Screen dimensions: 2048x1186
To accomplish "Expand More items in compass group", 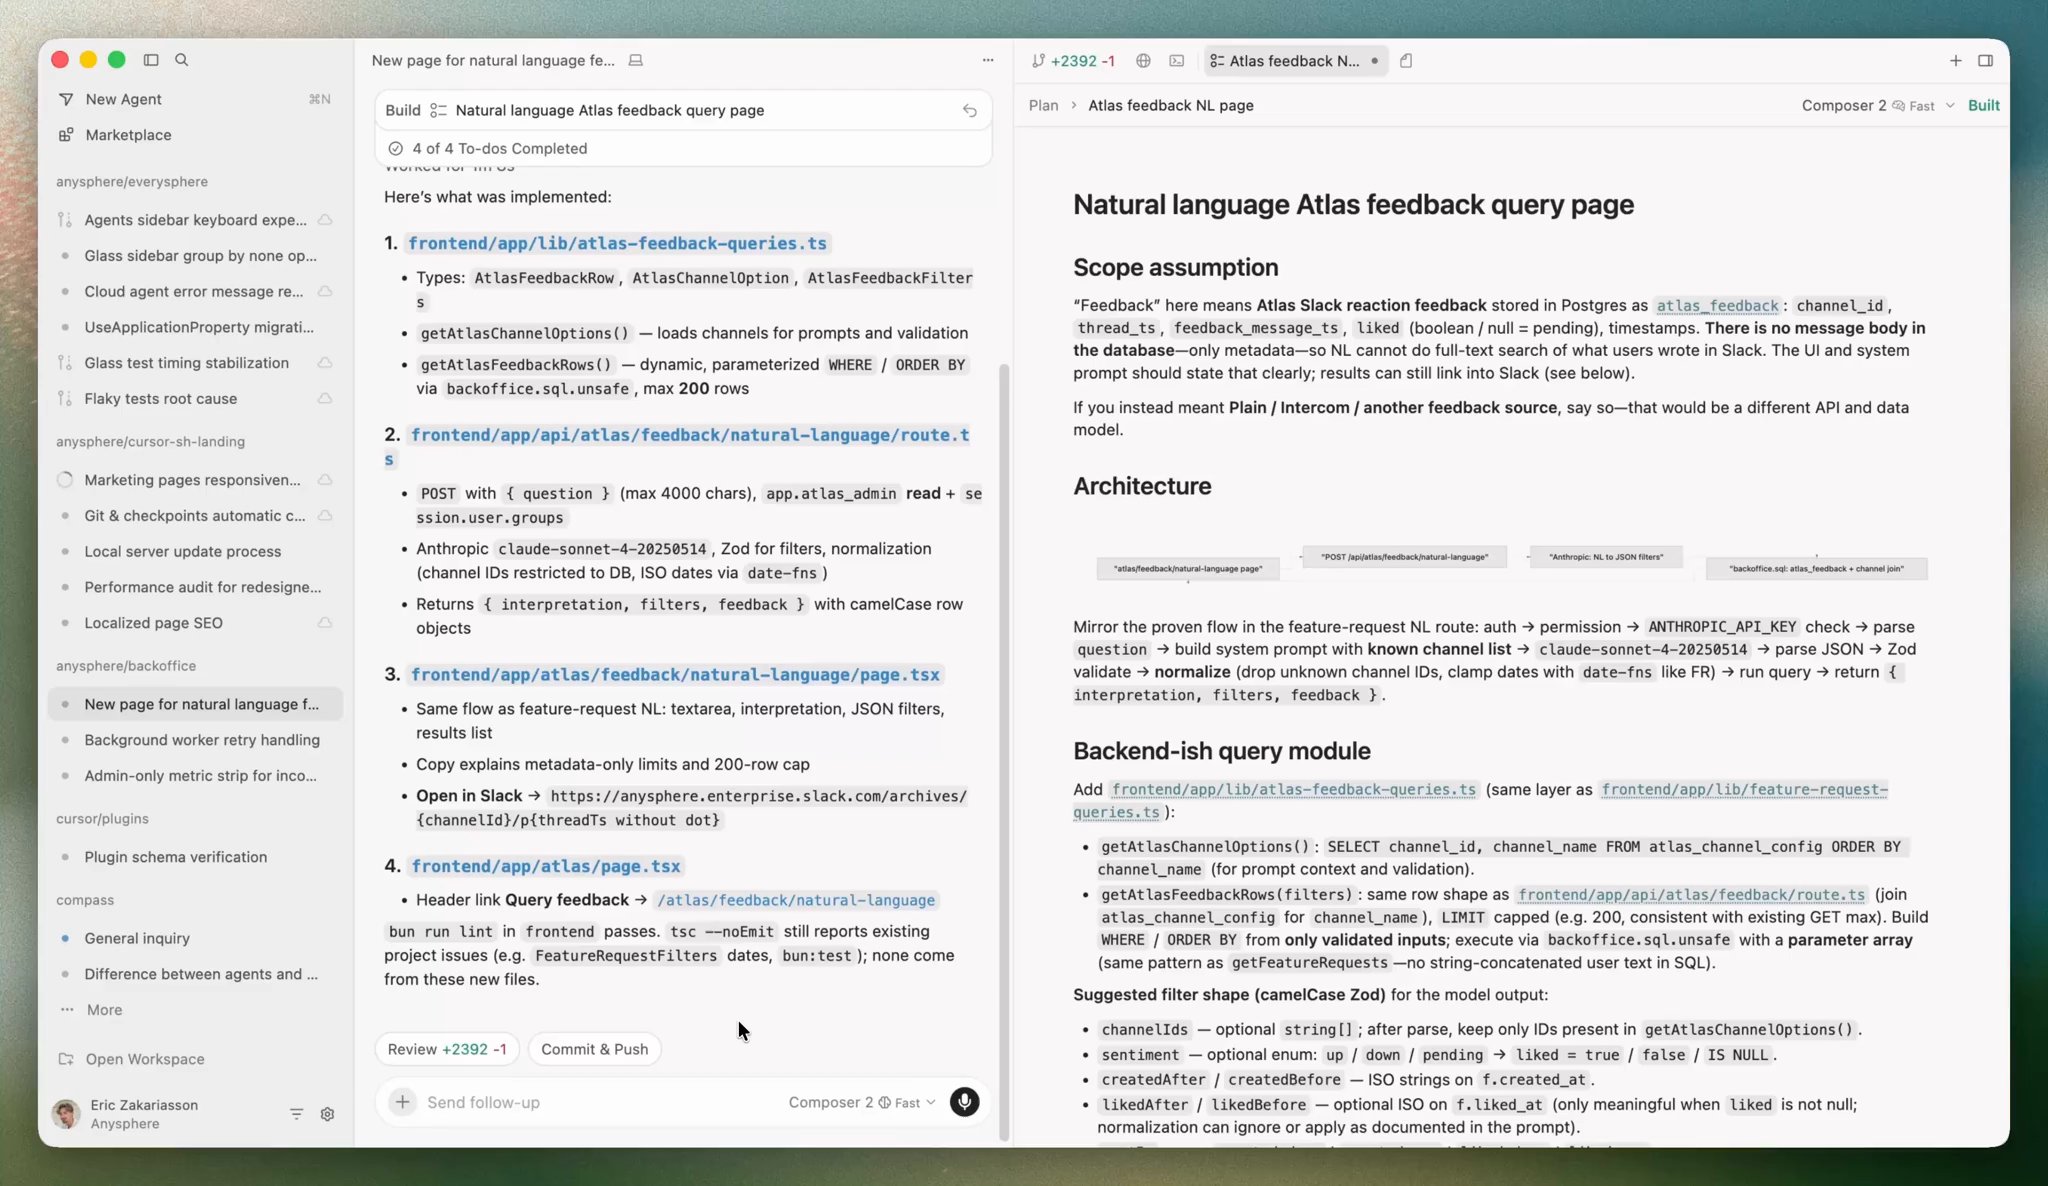I will click(x=104, y=1010).
